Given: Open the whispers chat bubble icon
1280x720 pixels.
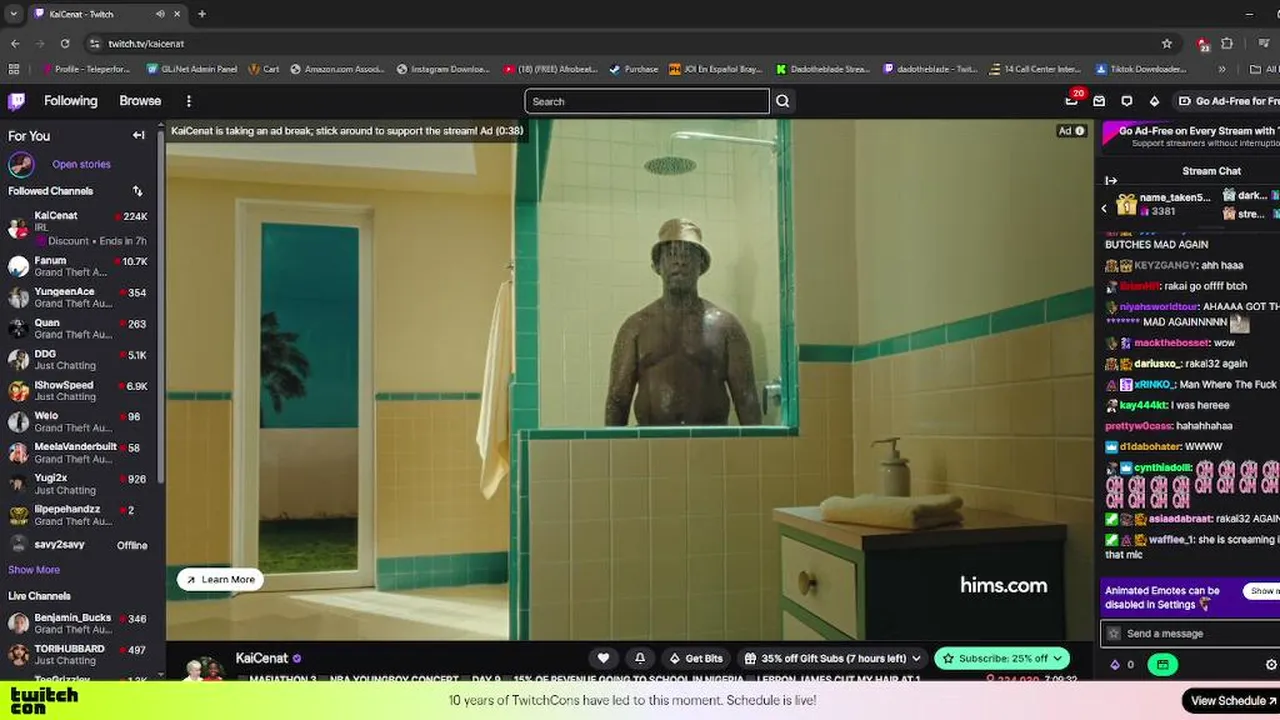Looking at the screenshot, I should 1126,101.
